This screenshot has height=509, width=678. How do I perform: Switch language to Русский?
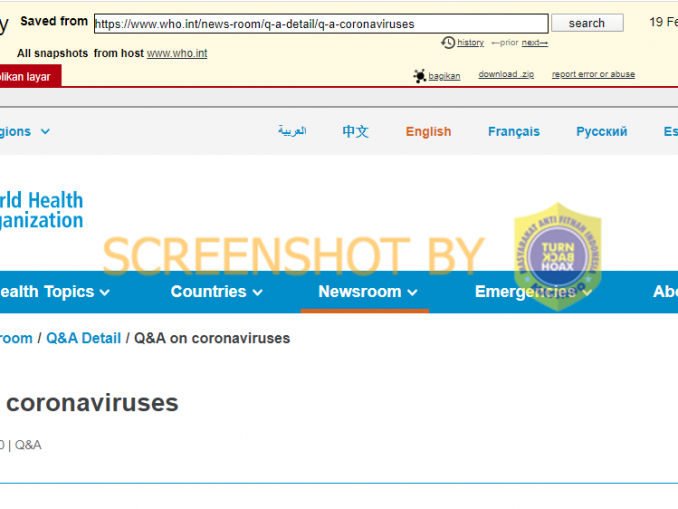pyautogui.click(x=601, y=131)
